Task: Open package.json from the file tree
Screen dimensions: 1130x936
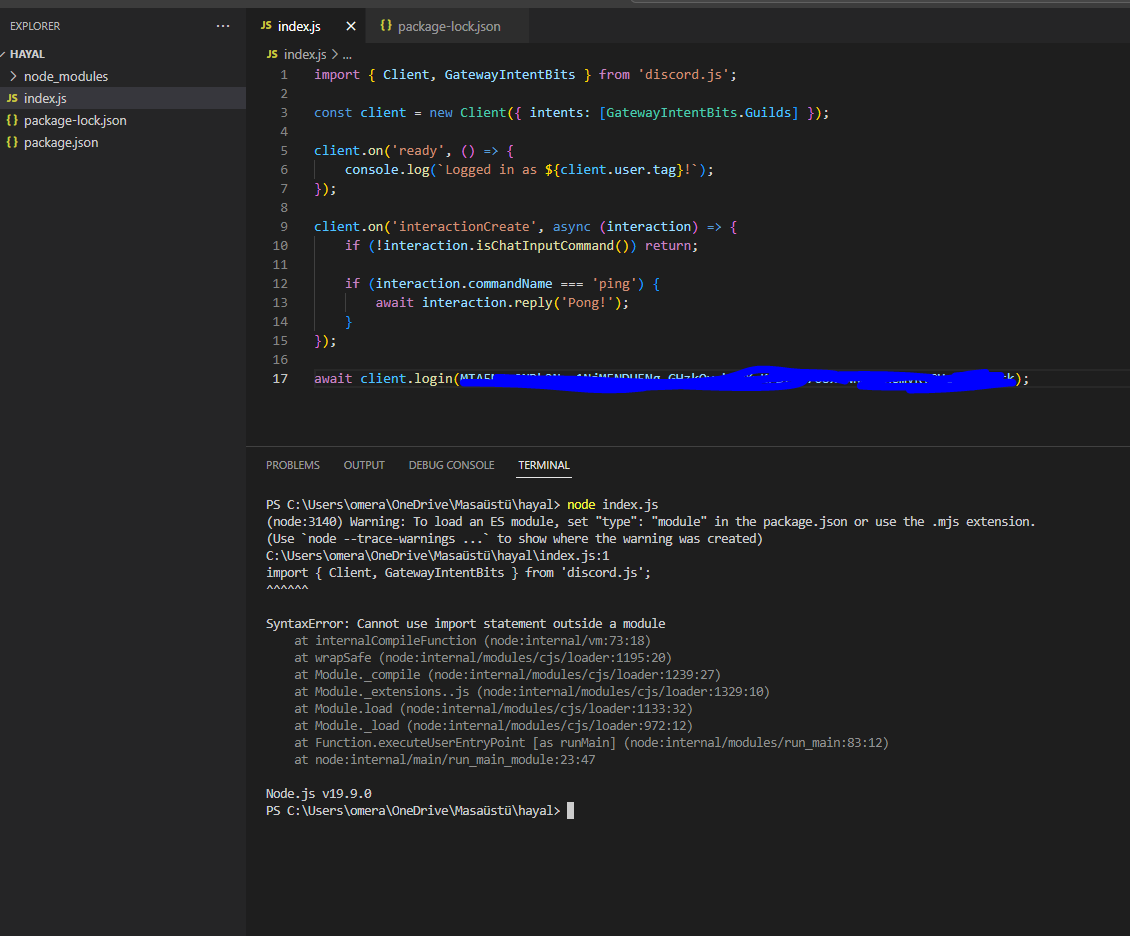Action: pyautogui.click(x=61, y=142)
